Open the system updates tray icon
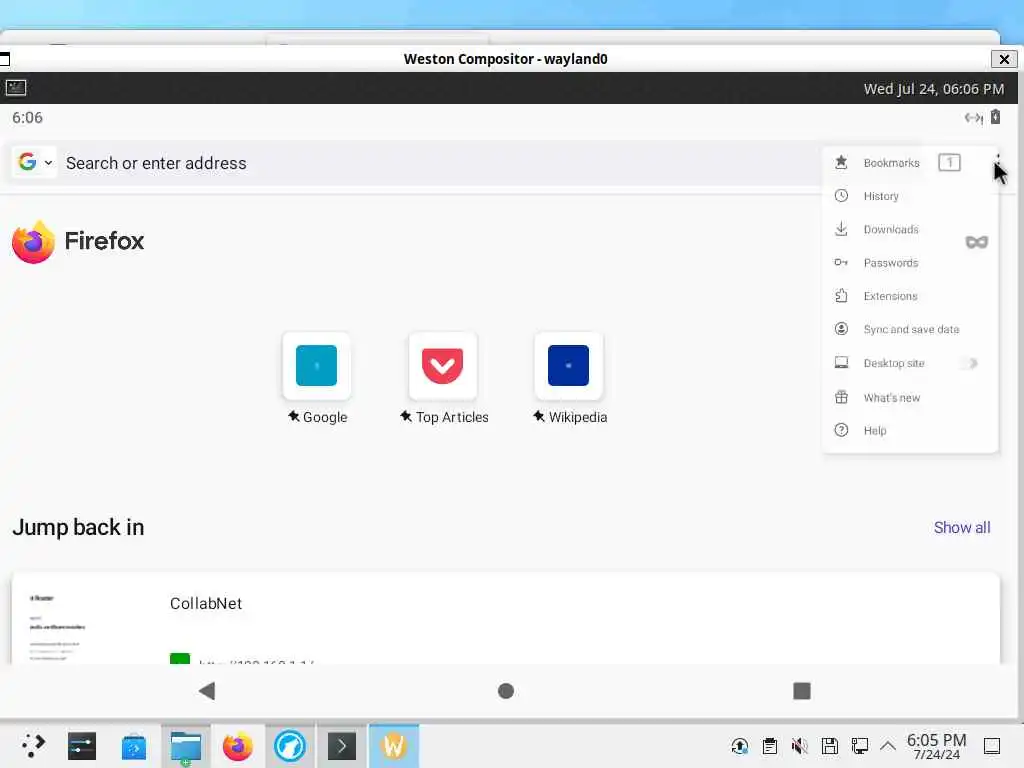The width and height of the screenshot is (1024, 768). 740,746
